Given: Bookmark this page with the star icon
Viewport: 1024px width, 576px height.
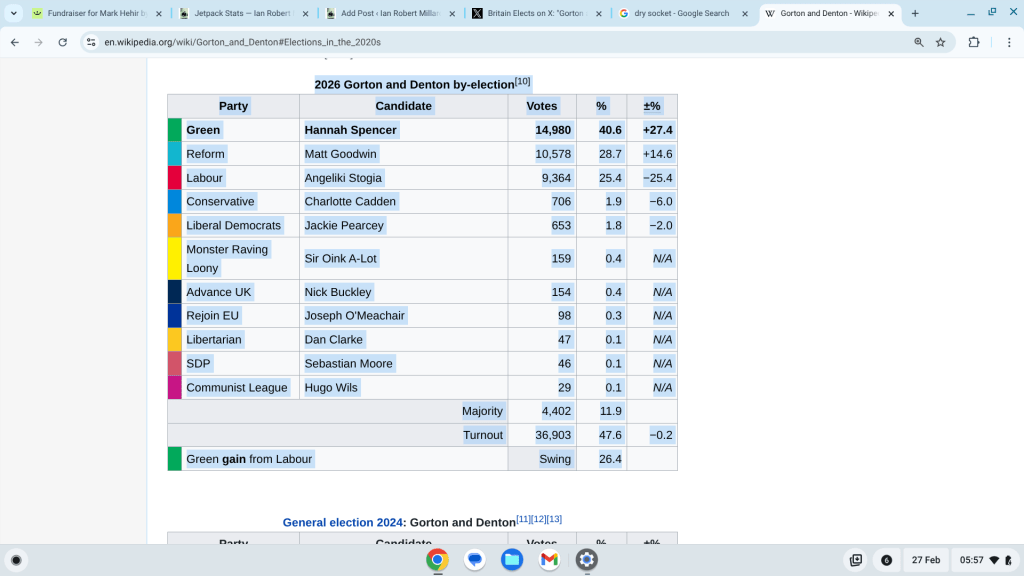Looking at the screenshot, I should click(x=940, y=42).
